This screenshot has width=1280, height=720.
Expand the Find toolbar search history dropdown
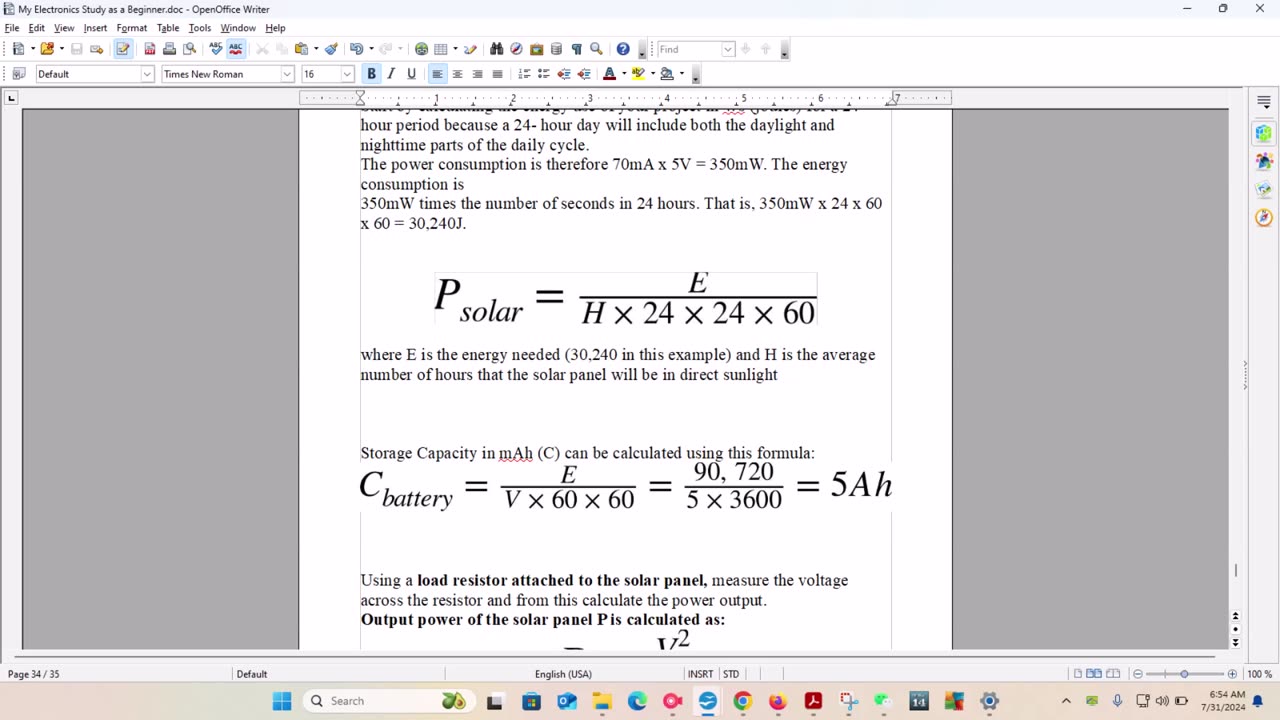[728, 49]
